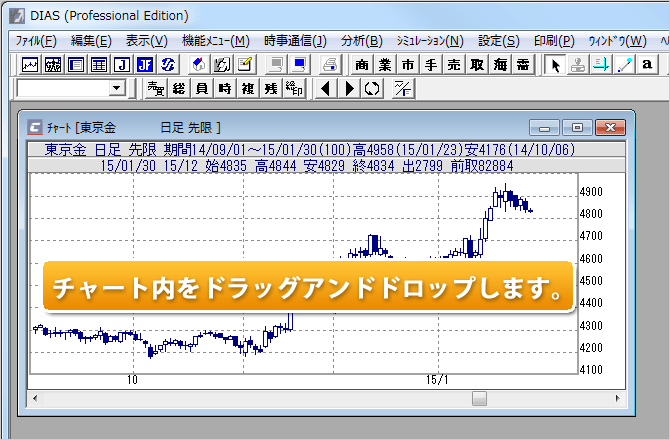
Task: Open the 時事通信(J) menu
Action: point(295,40)
